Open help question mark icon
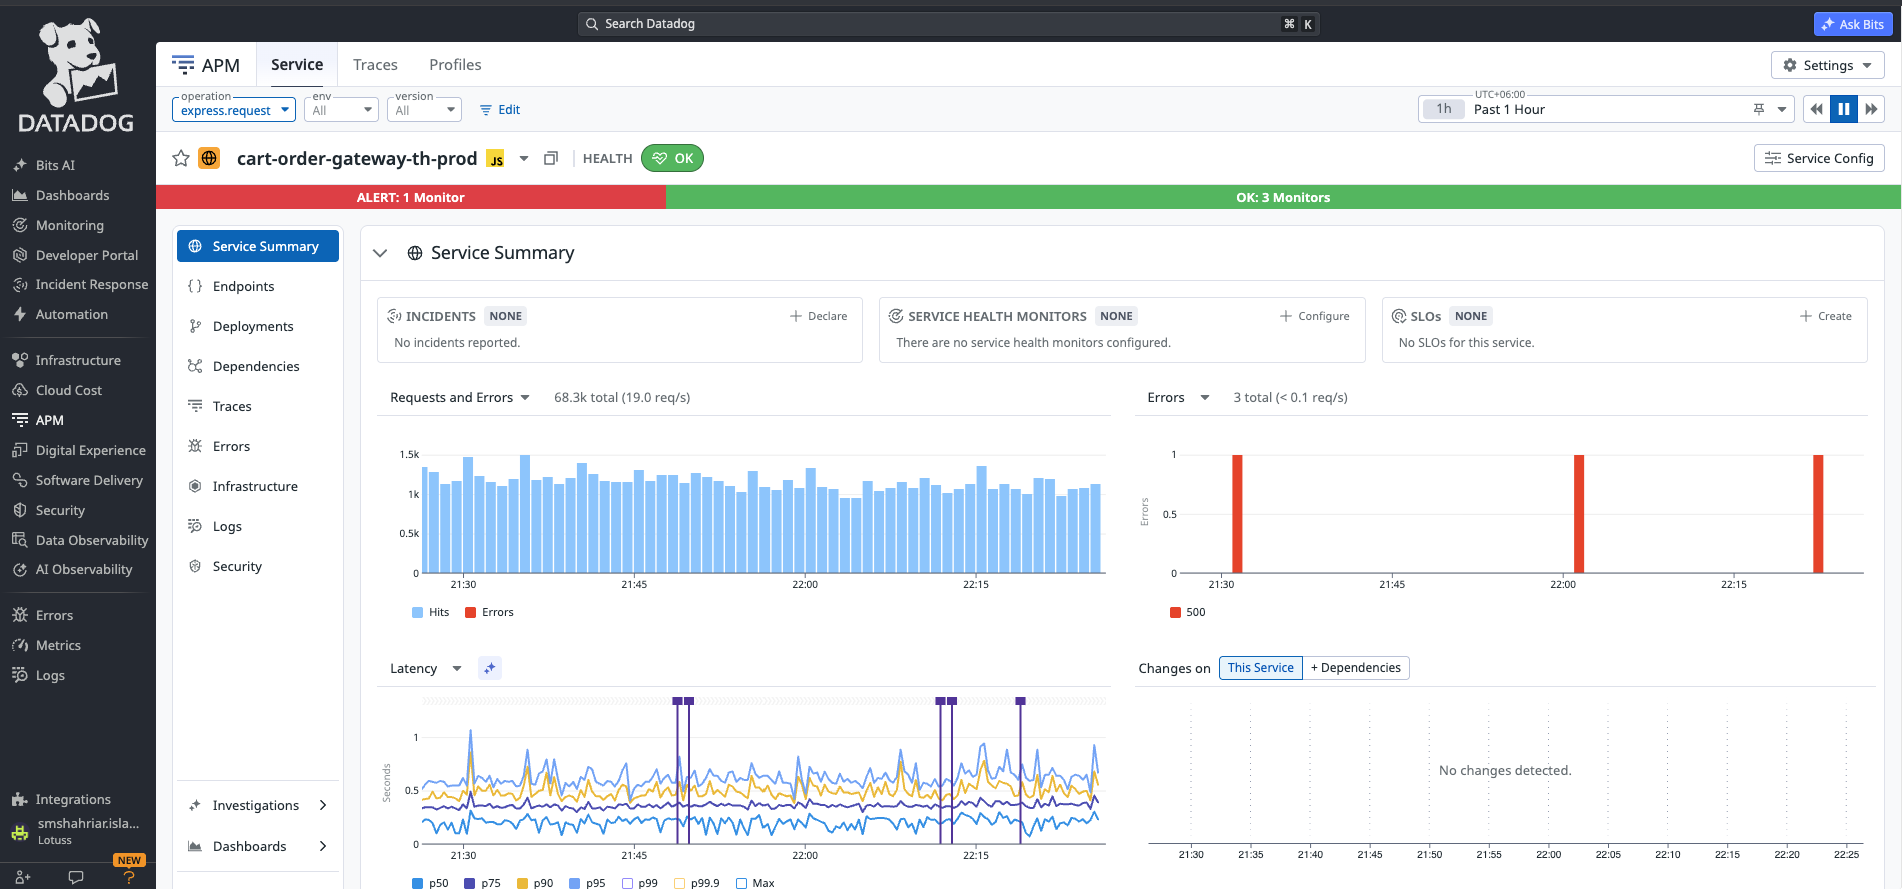Image resolution: width=1902 pixels, height=889 pixels. point(128,877)
